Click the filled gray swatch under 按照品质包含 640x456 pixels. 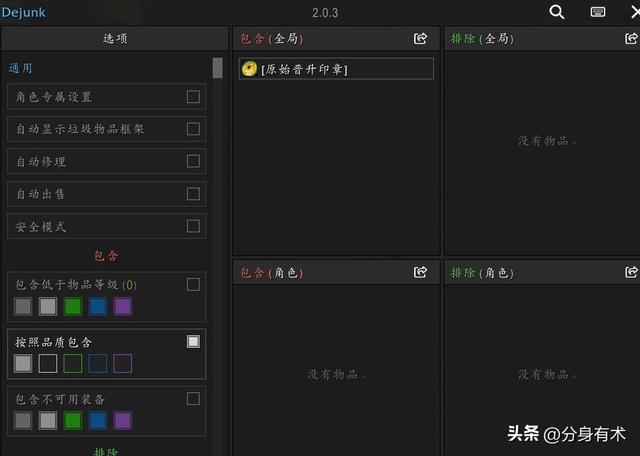(x=23, y=363)
